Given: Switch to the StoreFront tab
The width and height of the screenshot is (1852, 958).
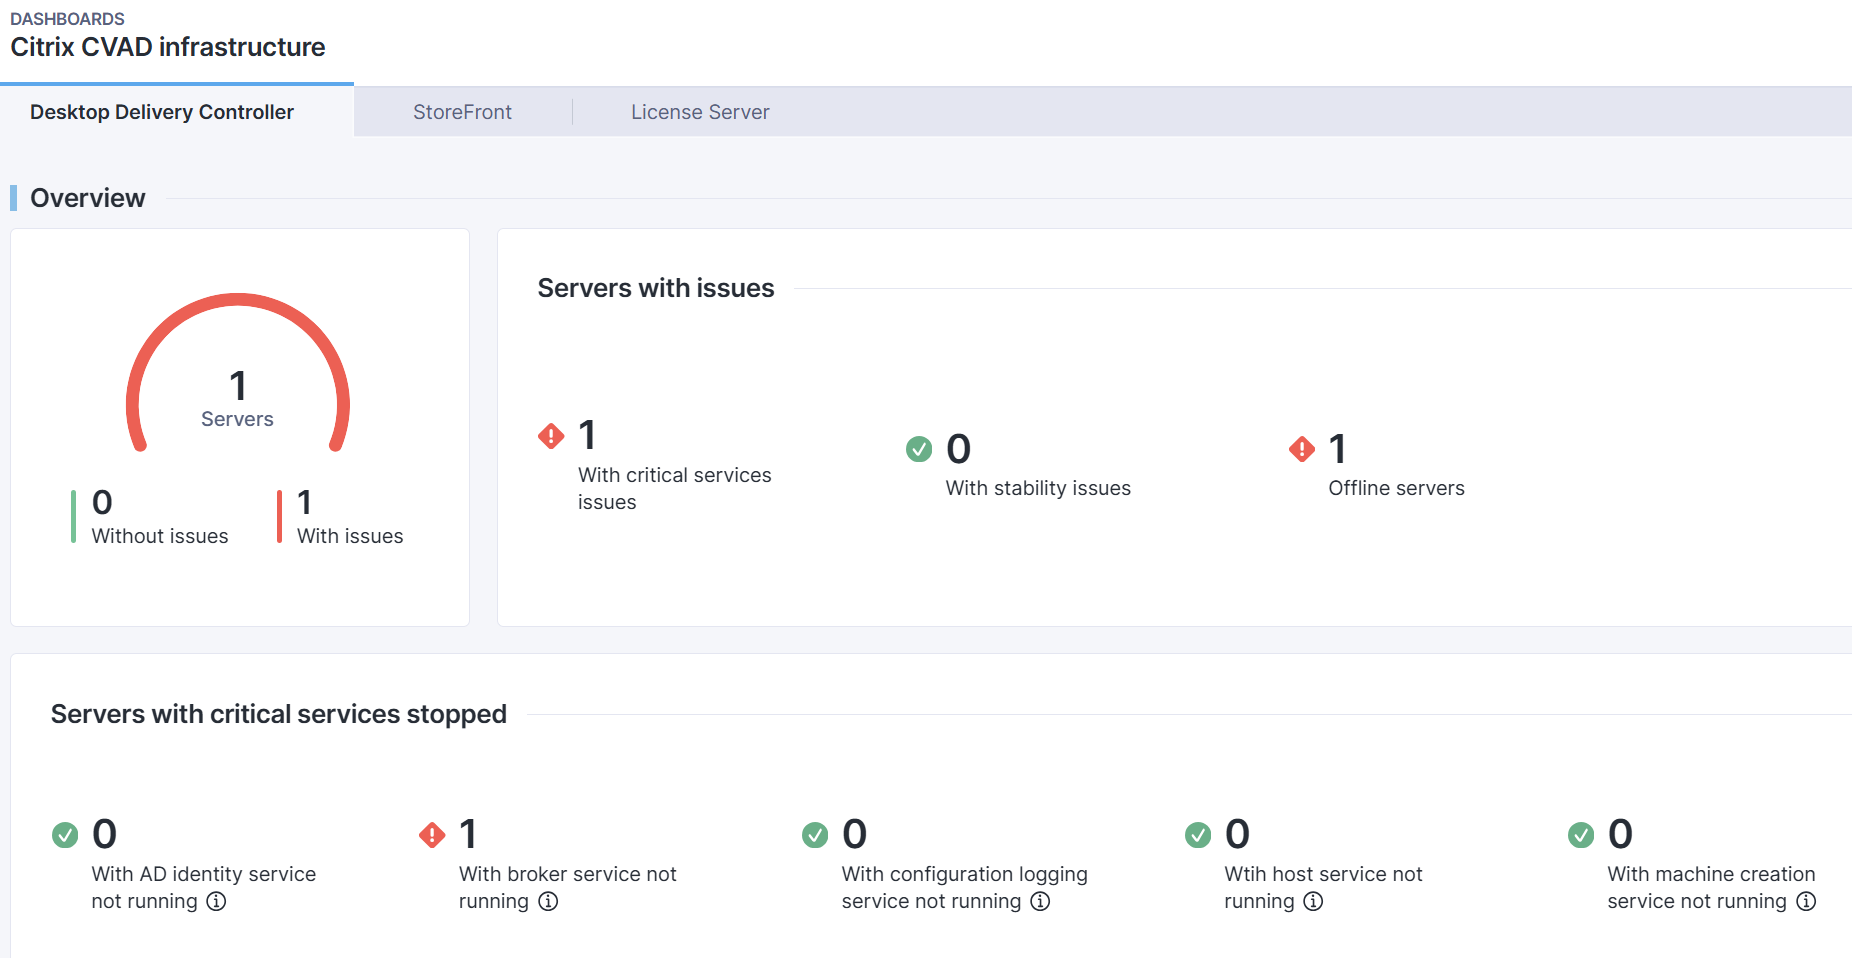Looking at the screenshot, I should click(462, 112).
